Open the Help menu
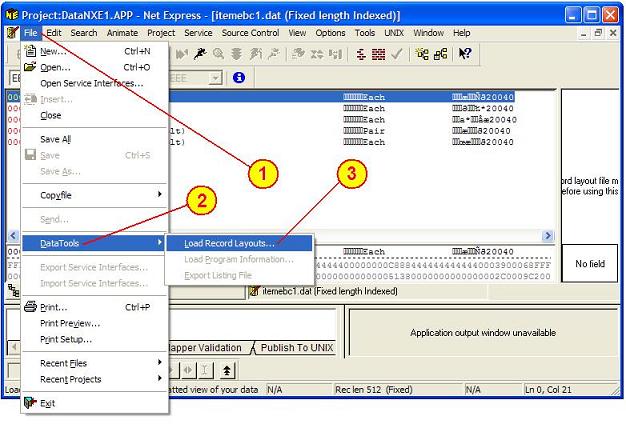Image resolution: width=626 pixels, height=424 pixels. [x=462, y=33]
